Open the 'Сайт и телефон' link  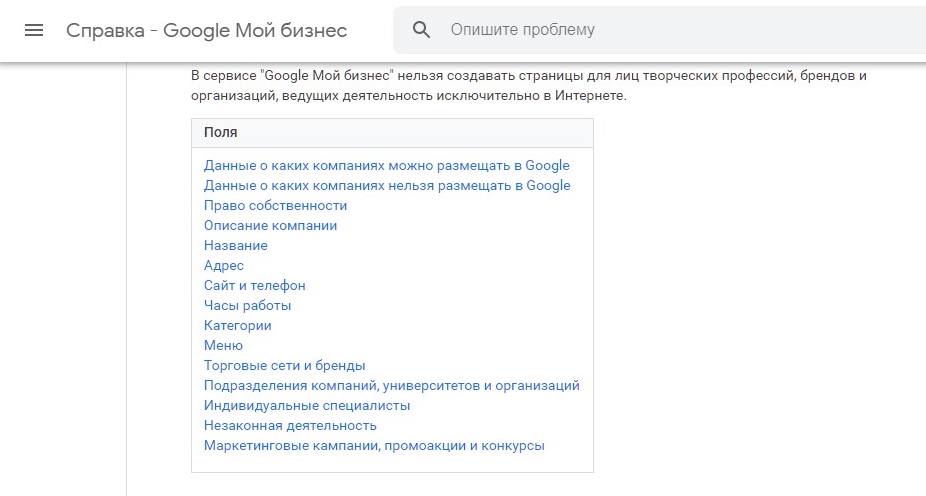coord(254,286)
